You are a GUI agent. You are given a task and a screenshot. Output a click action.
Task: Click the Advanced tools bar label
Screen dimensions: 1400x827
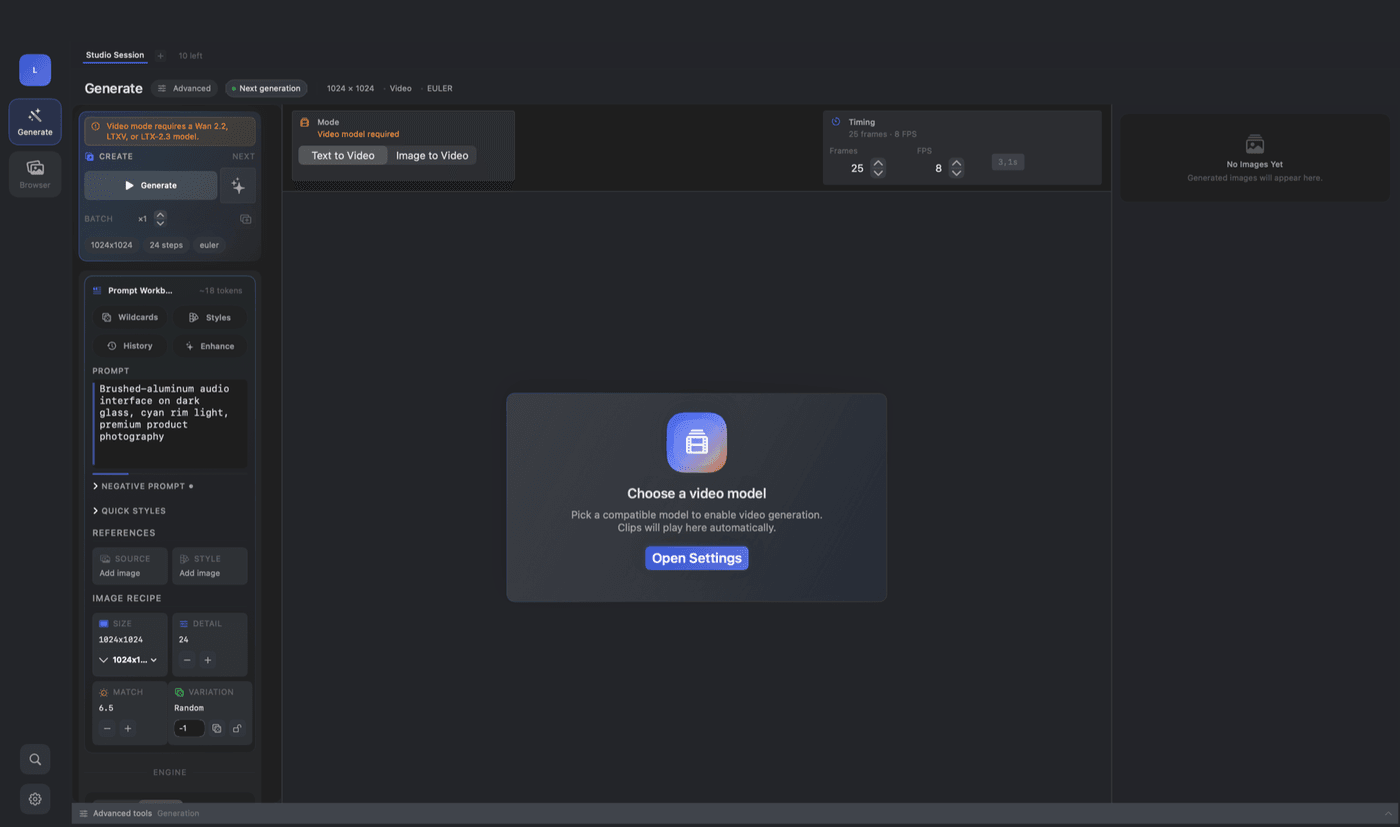(122, 814)
